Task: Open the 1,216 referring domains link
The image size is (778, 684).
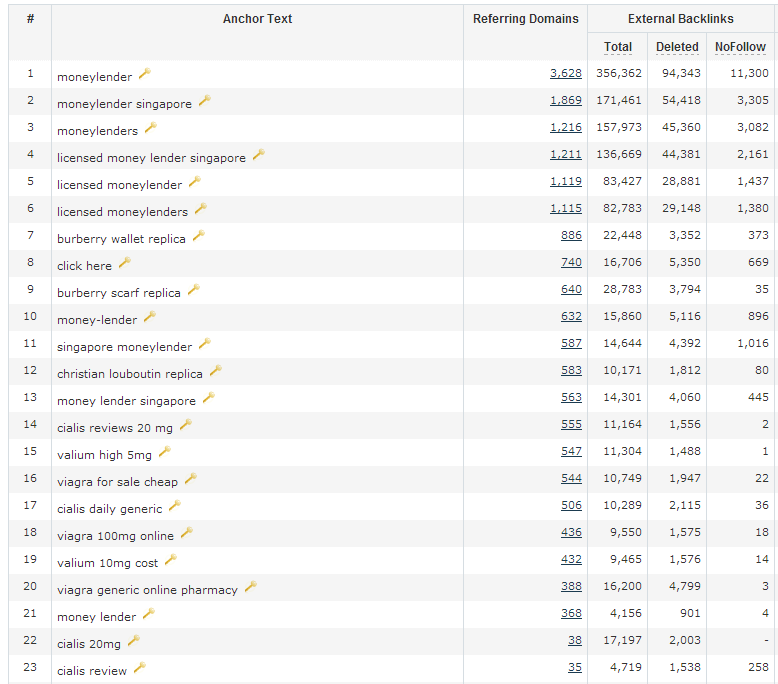Action: tap(566, 127)
